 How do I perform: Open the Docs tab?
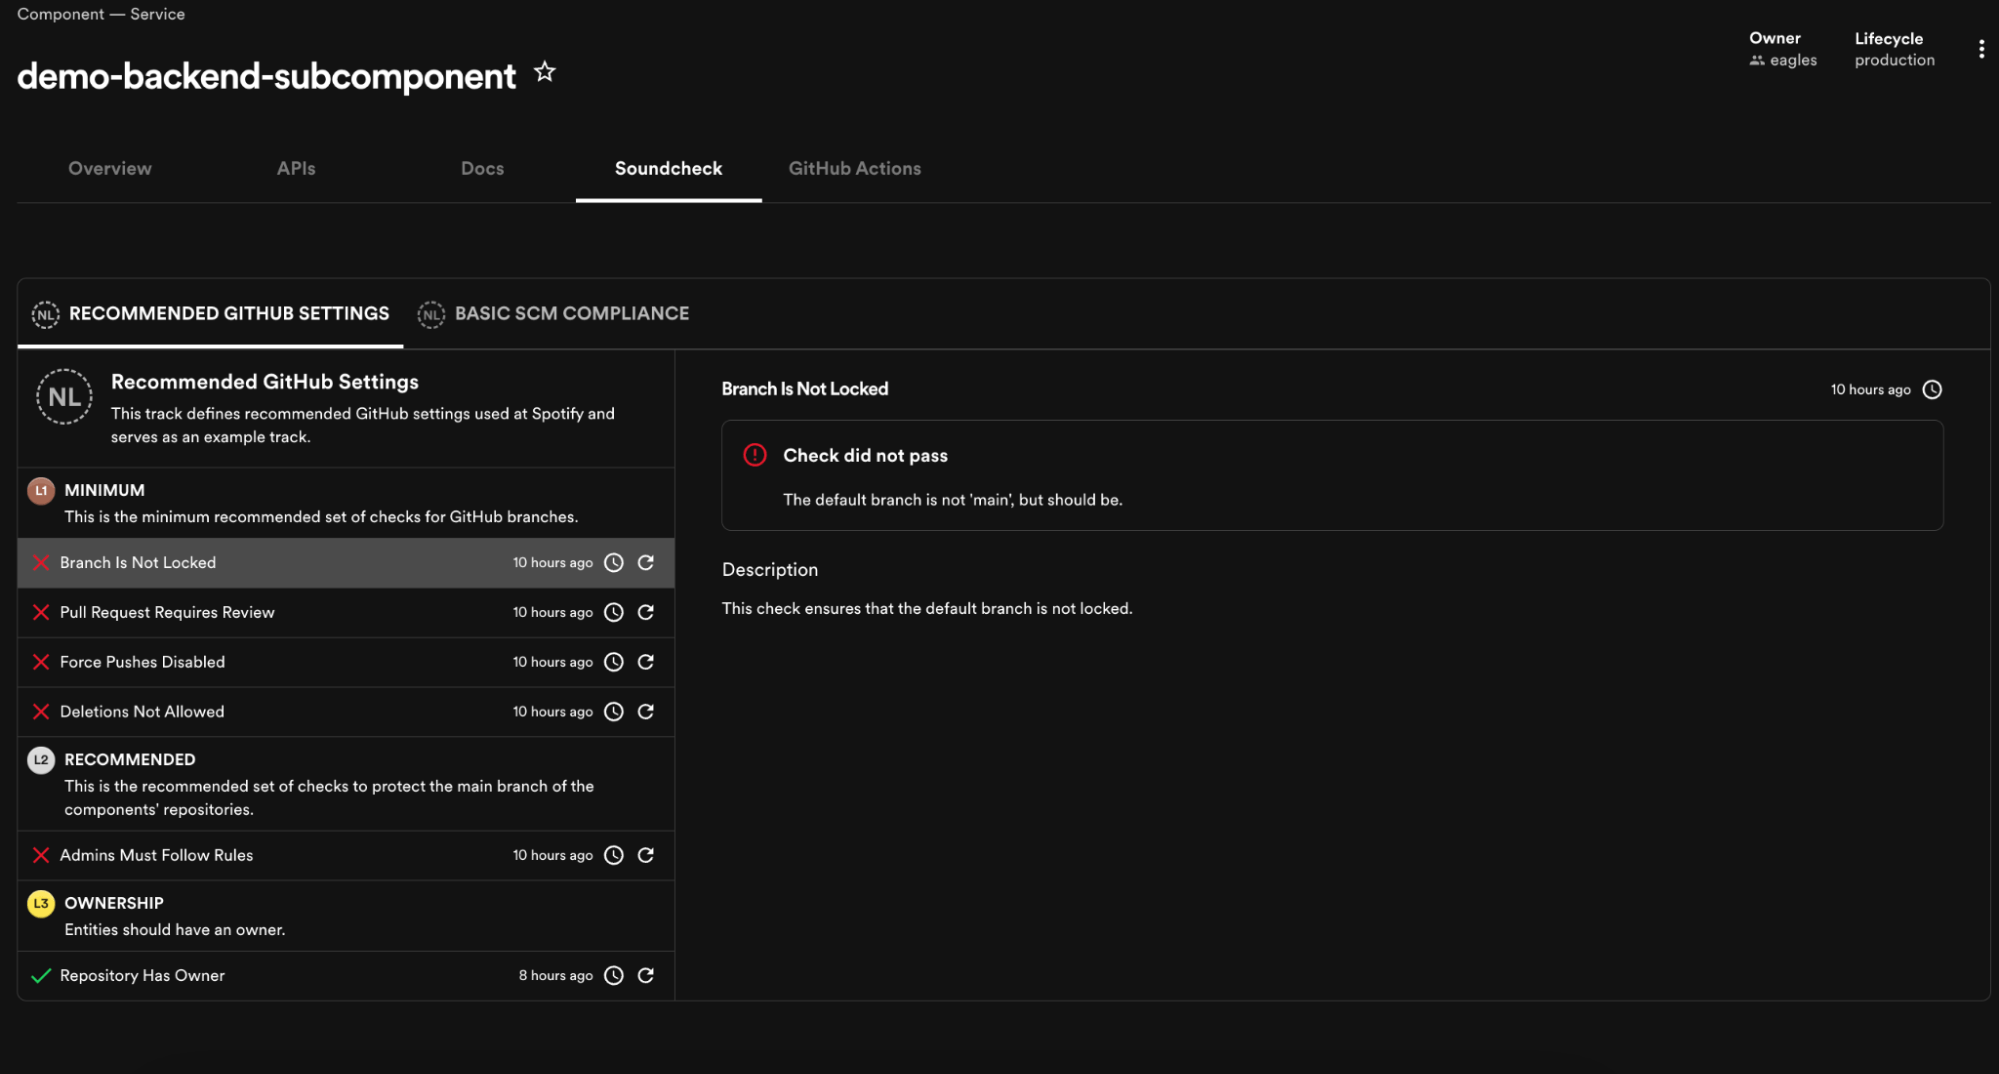coord(482,168)
